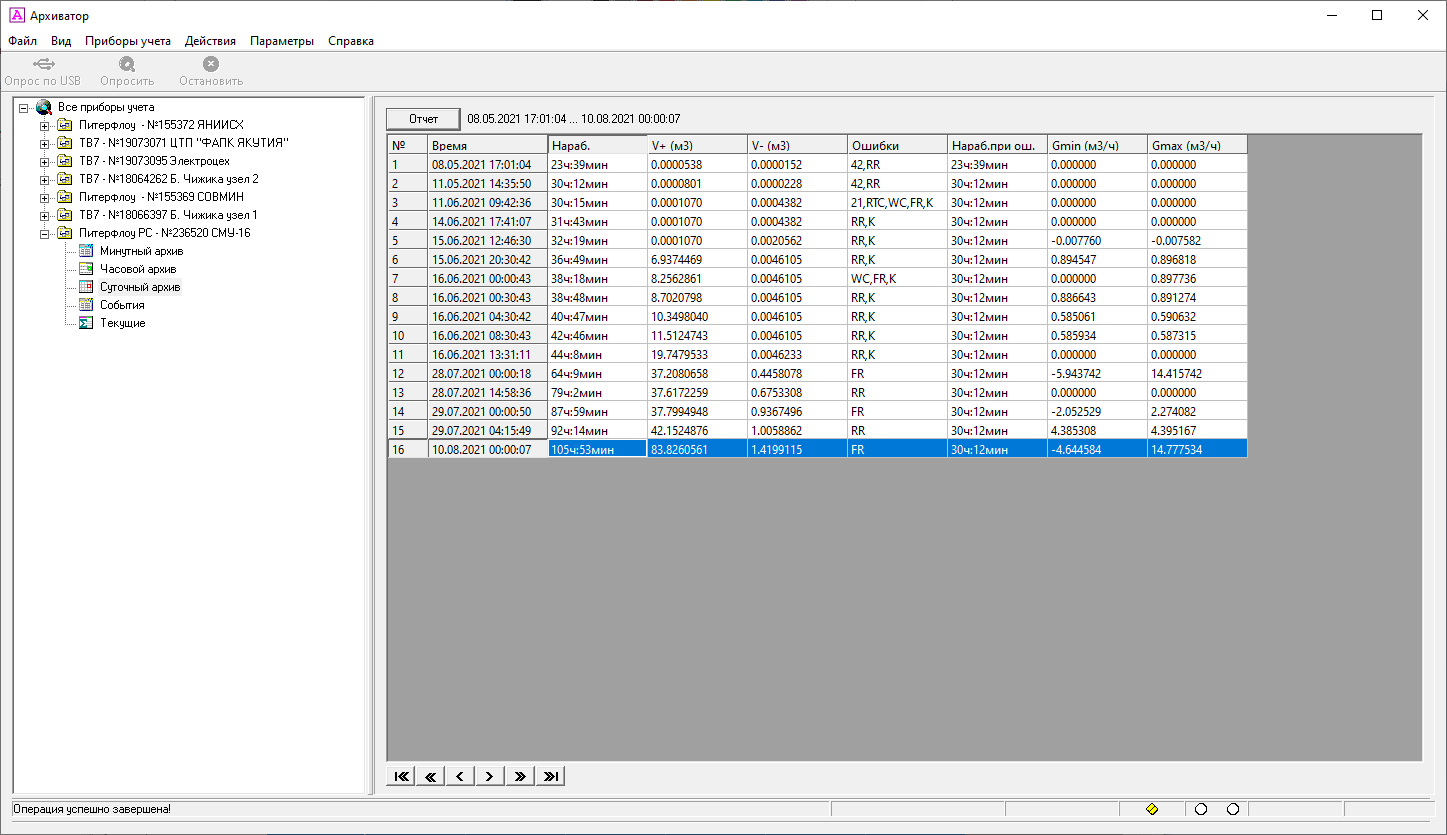Expand Питерфлоу №155369 СОВМИН node
This screenshot has height=835, width=1447.
(x=44, y=198)
